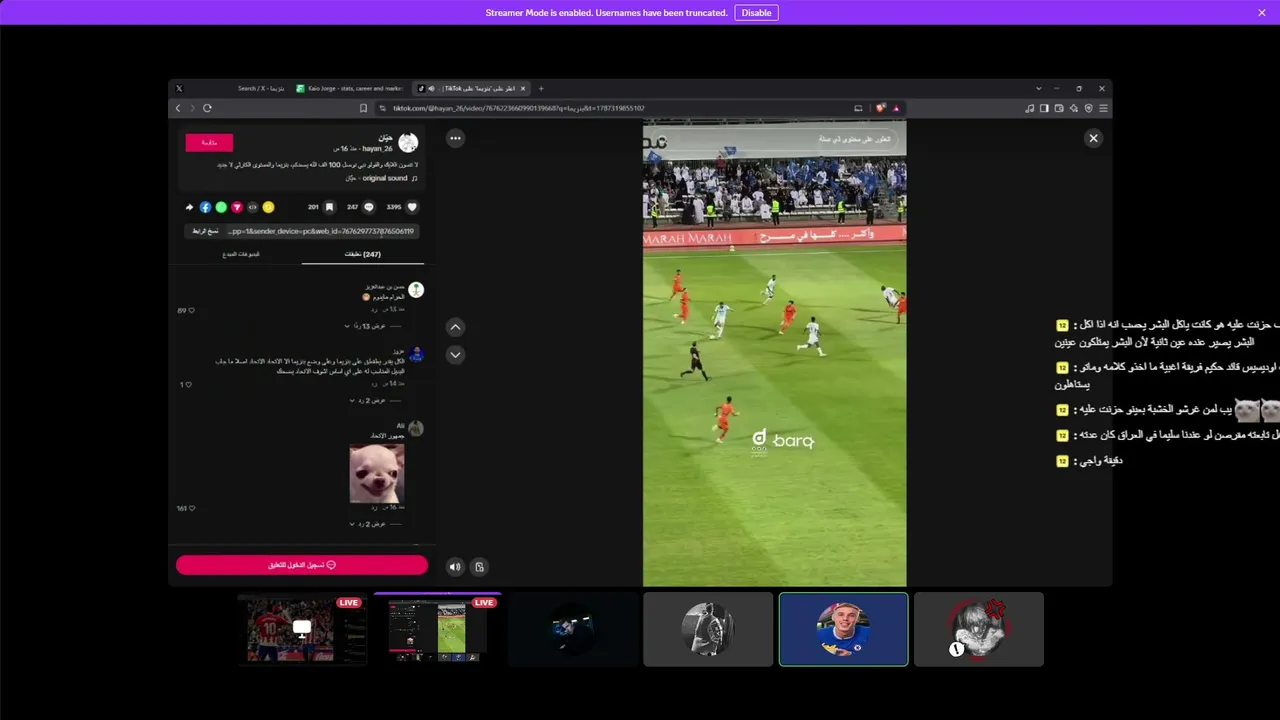Expand 2 replies under the second comment
This screenshot has width=1280, height=720.
366,400
